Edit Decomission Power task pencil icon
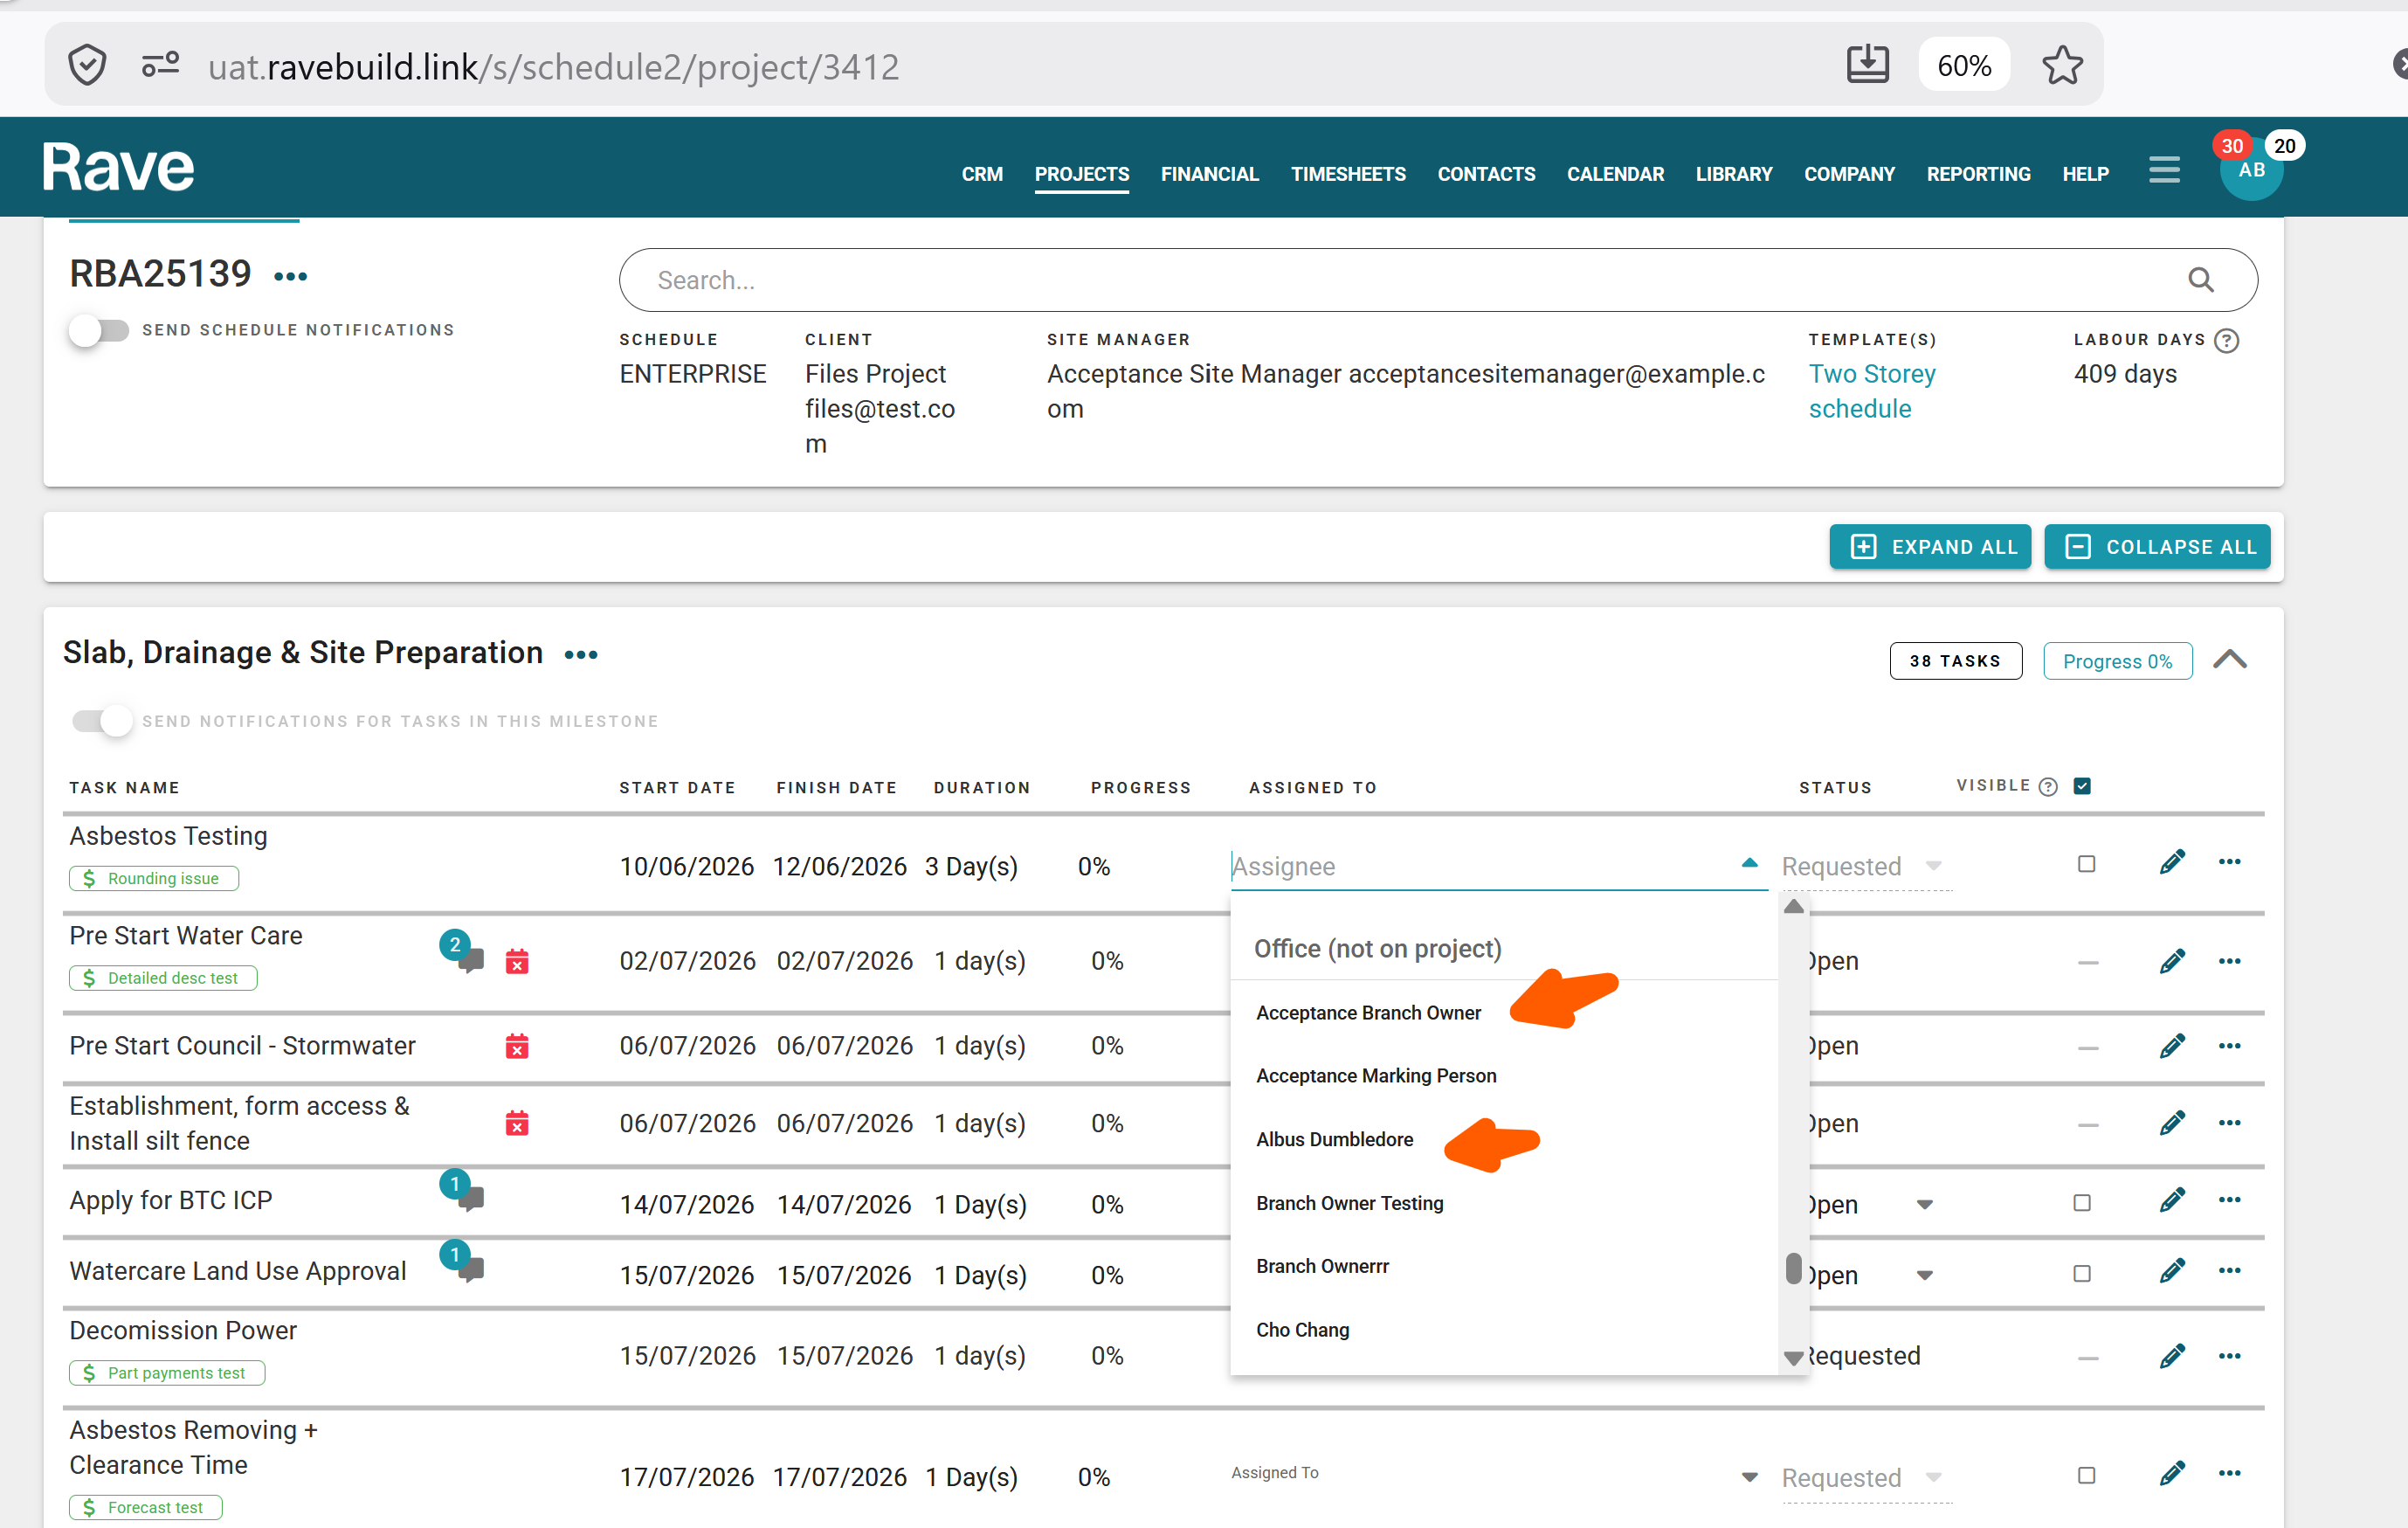Screen dimensions: 2408x1528 click(x=2172, y=1357)
